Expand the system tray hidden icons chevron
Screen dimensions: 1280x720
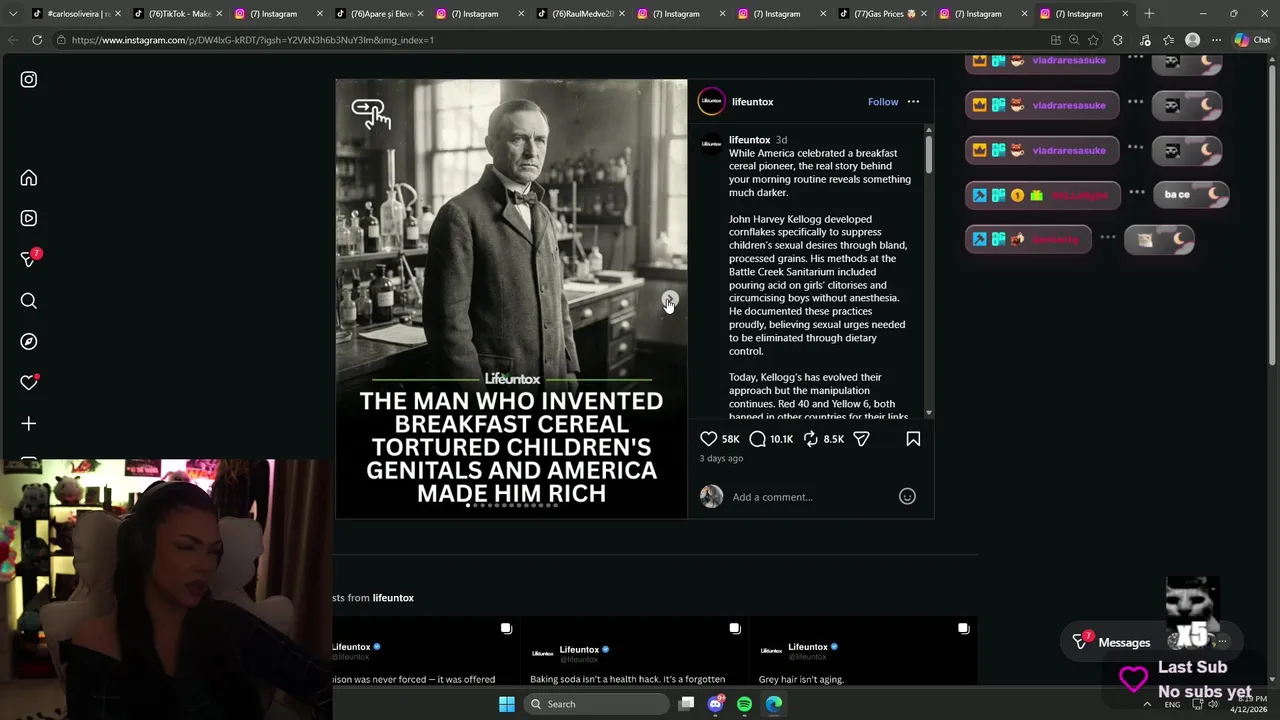(1147, 704)
